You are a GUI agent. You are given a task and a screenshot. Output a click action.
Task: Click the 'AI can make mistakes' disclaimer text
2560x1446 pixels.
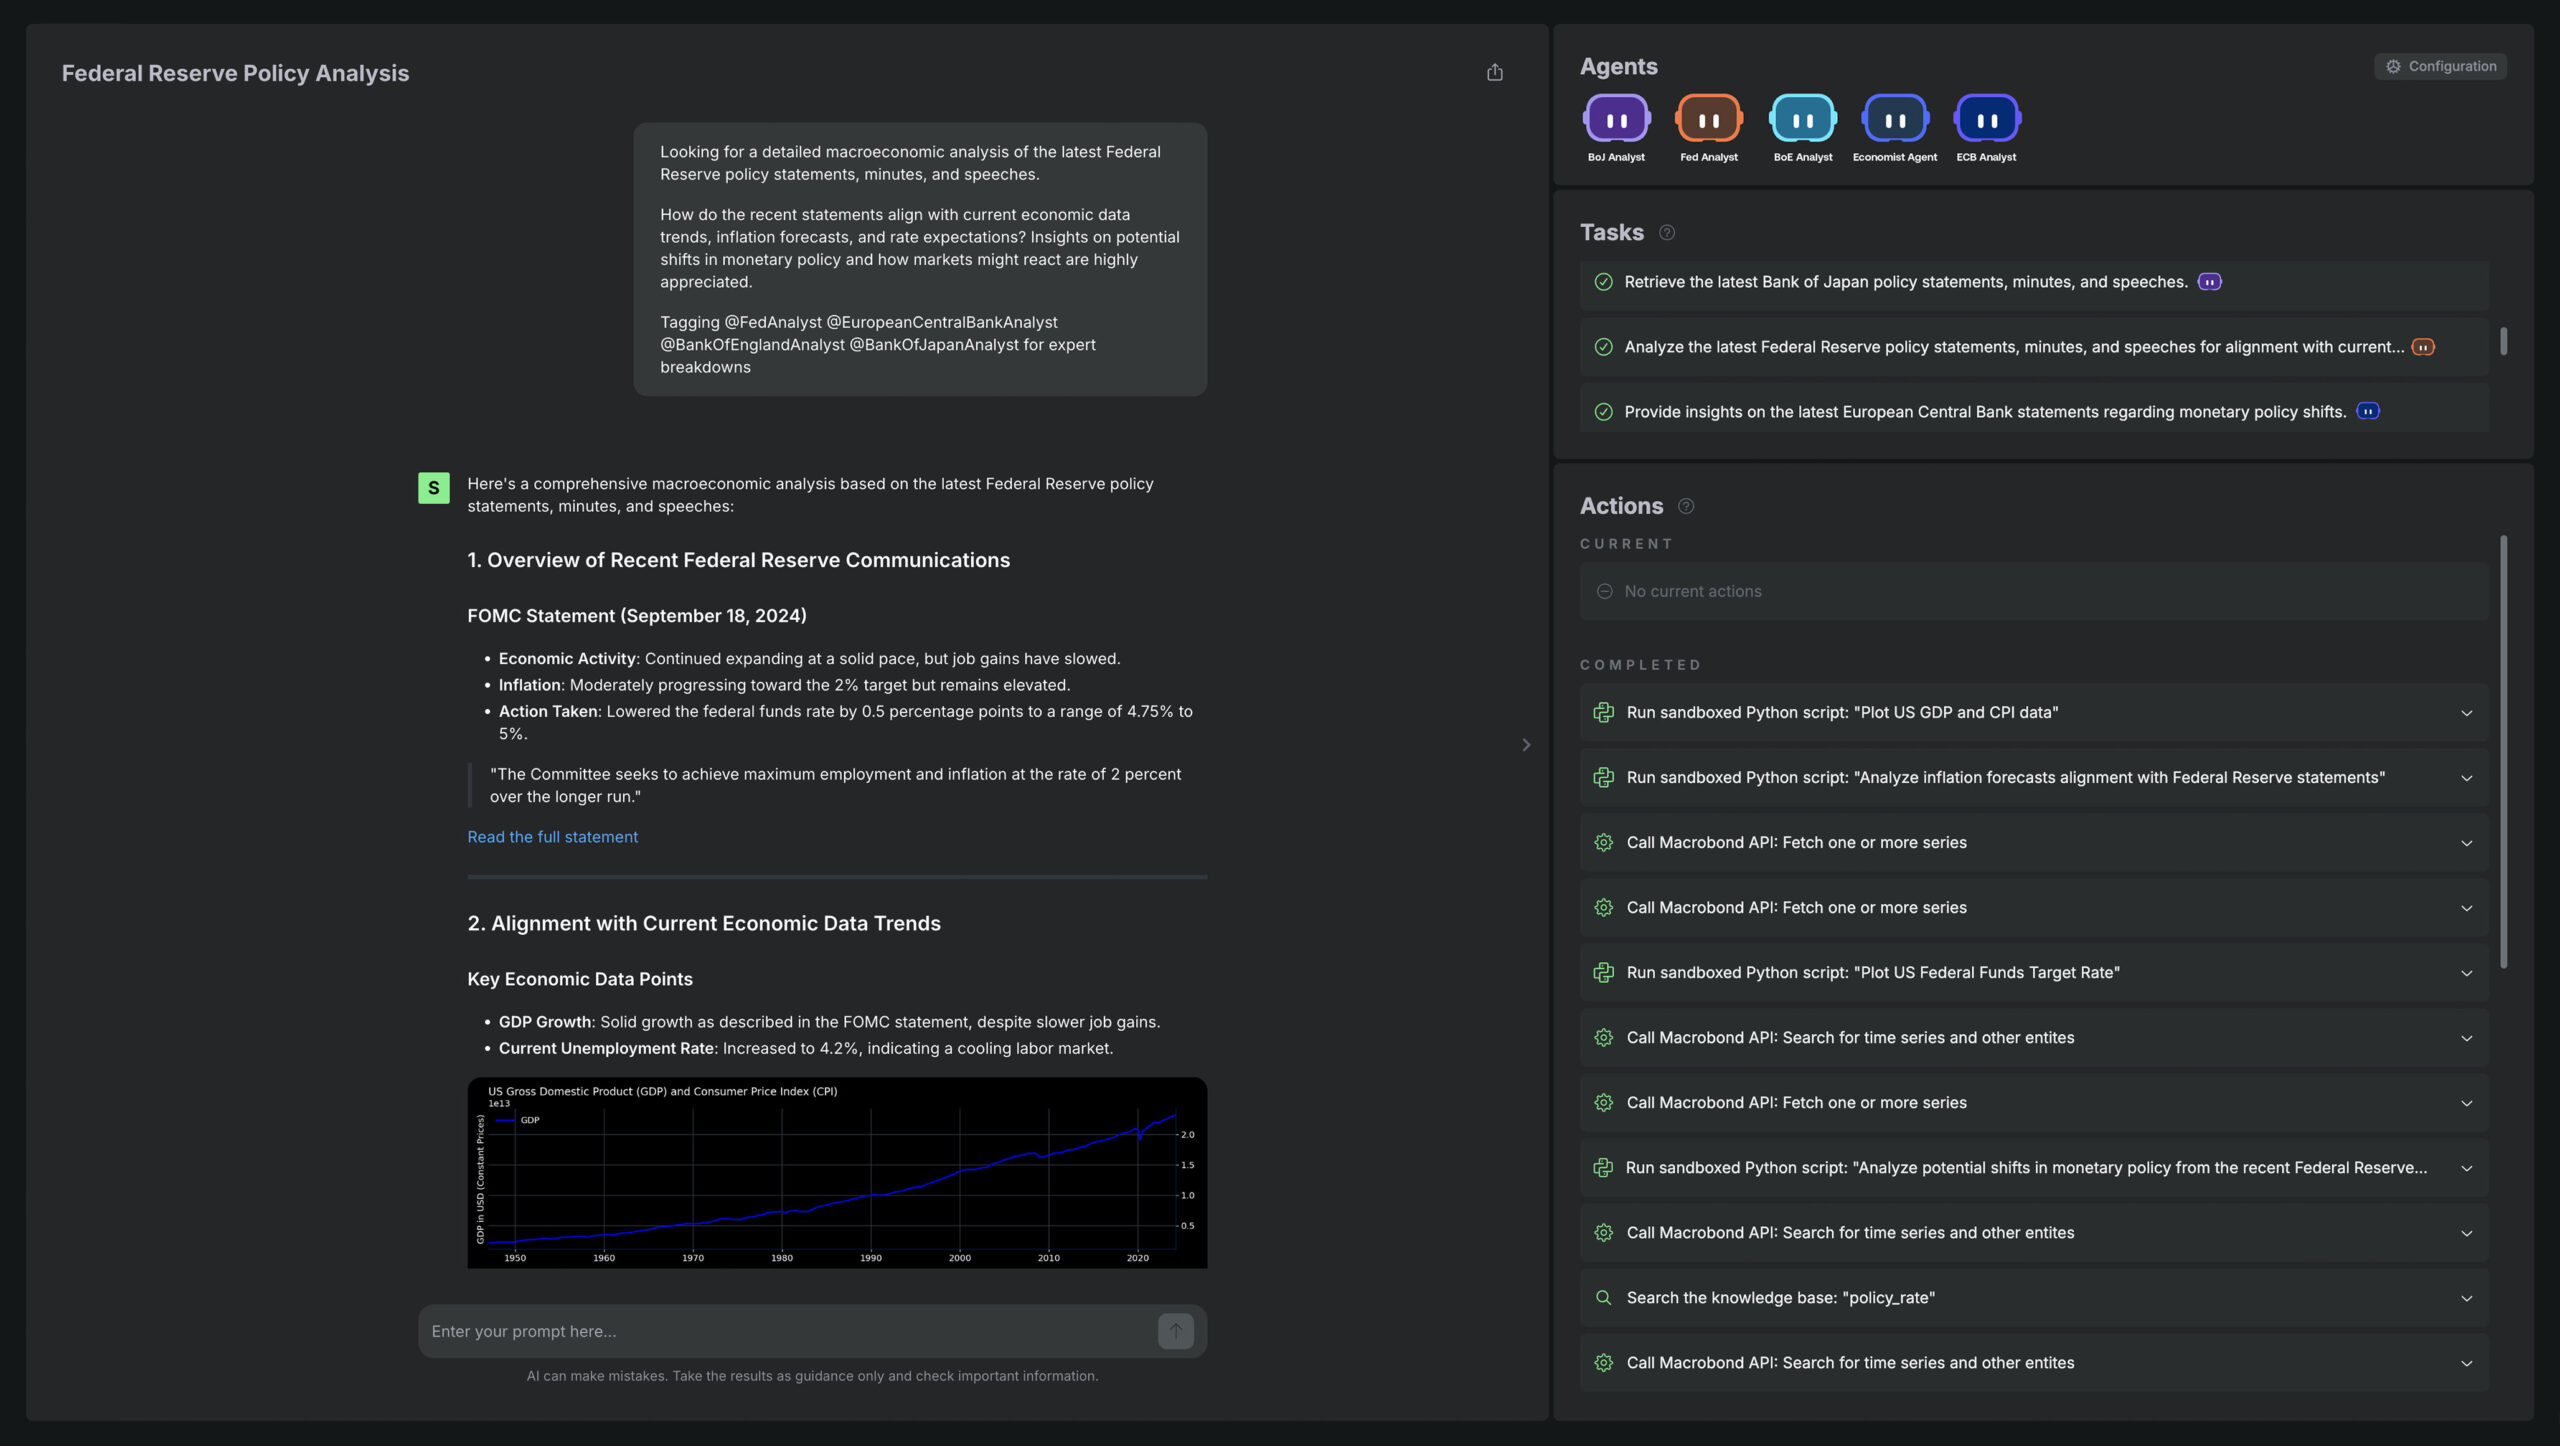click(812, 1376)
